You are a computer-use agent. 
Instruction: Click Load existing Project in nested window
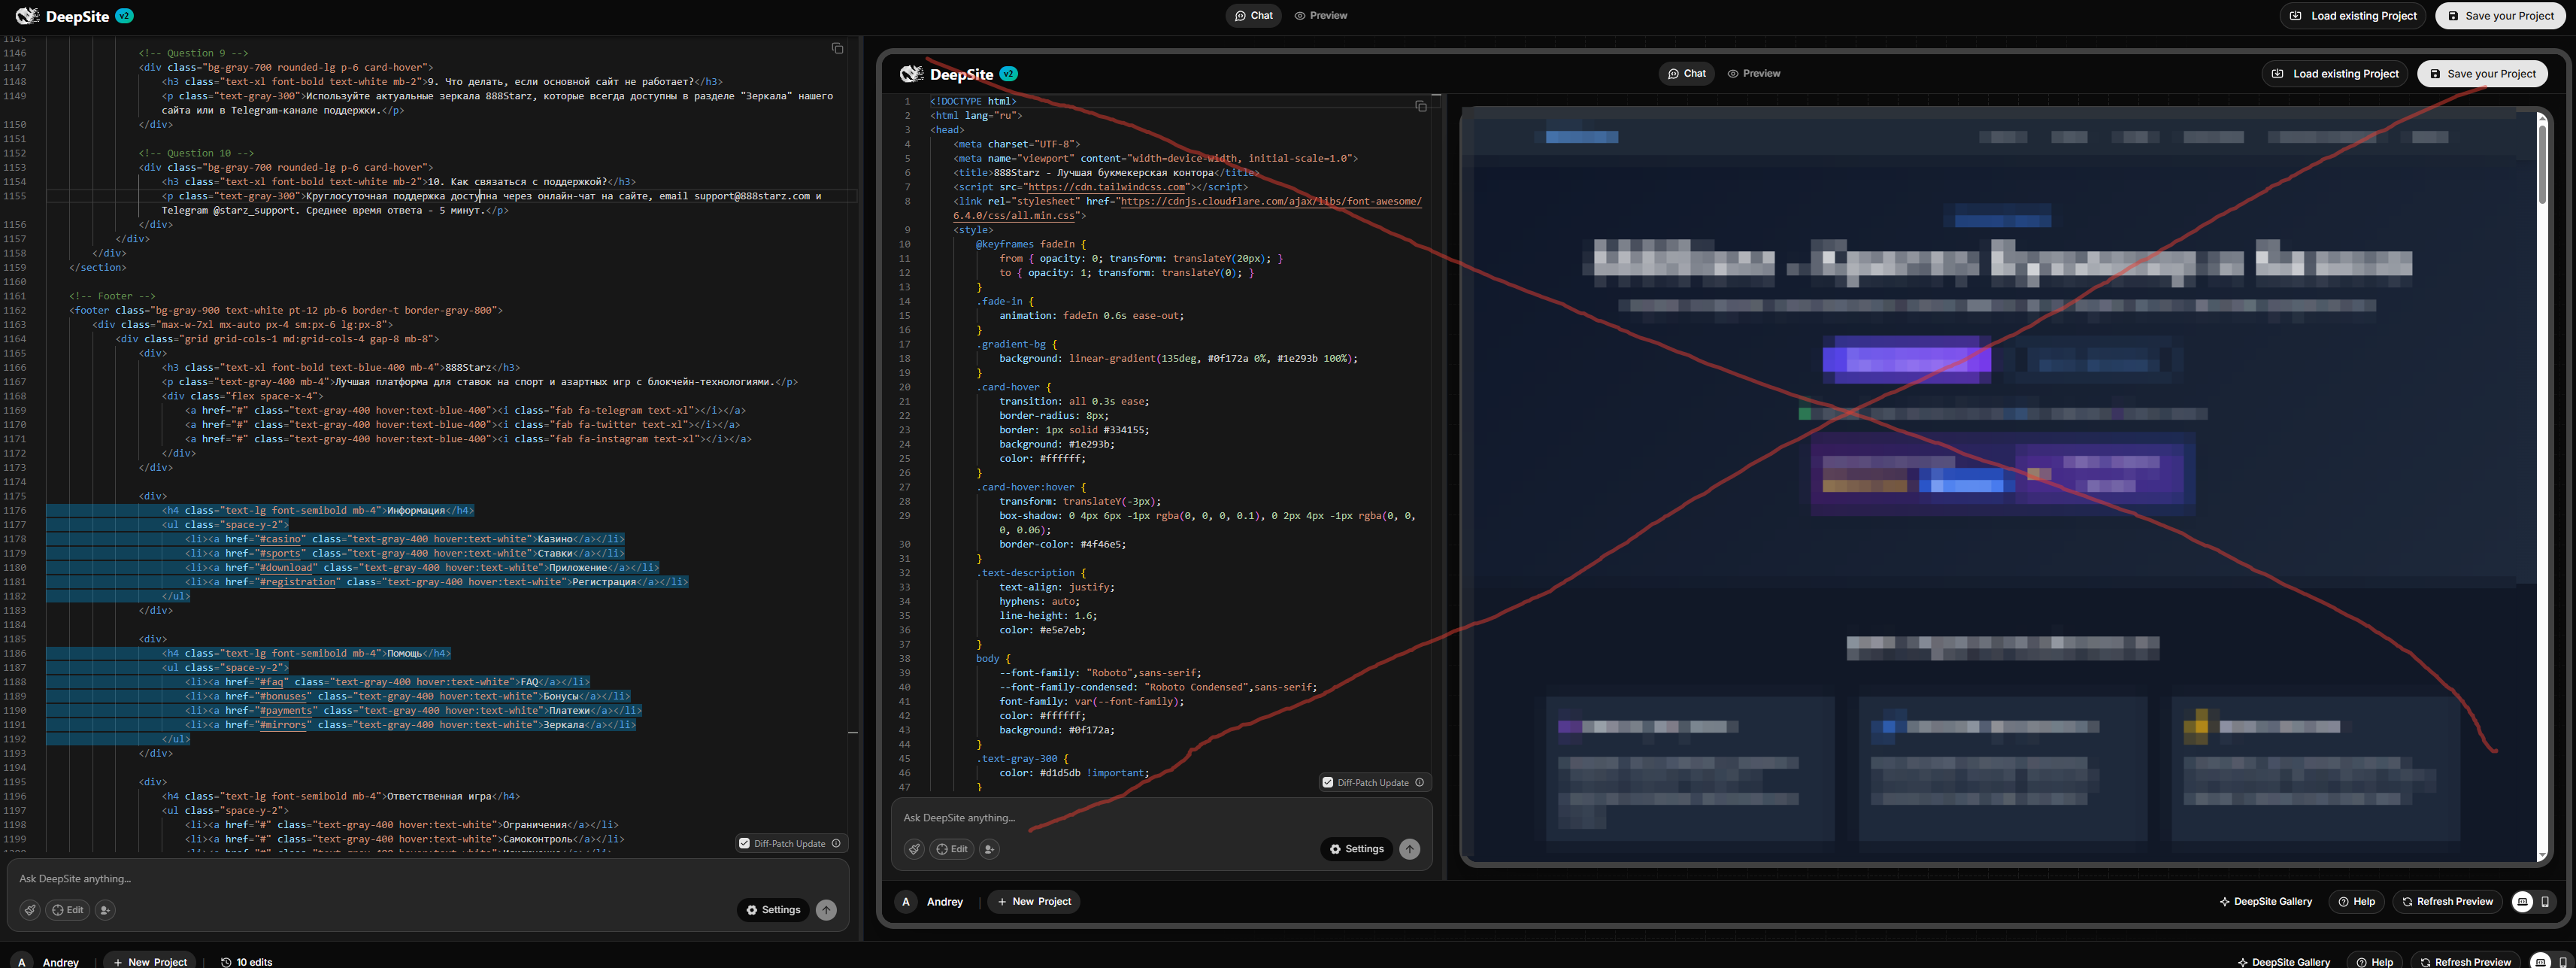click(x=2335, y=73)
